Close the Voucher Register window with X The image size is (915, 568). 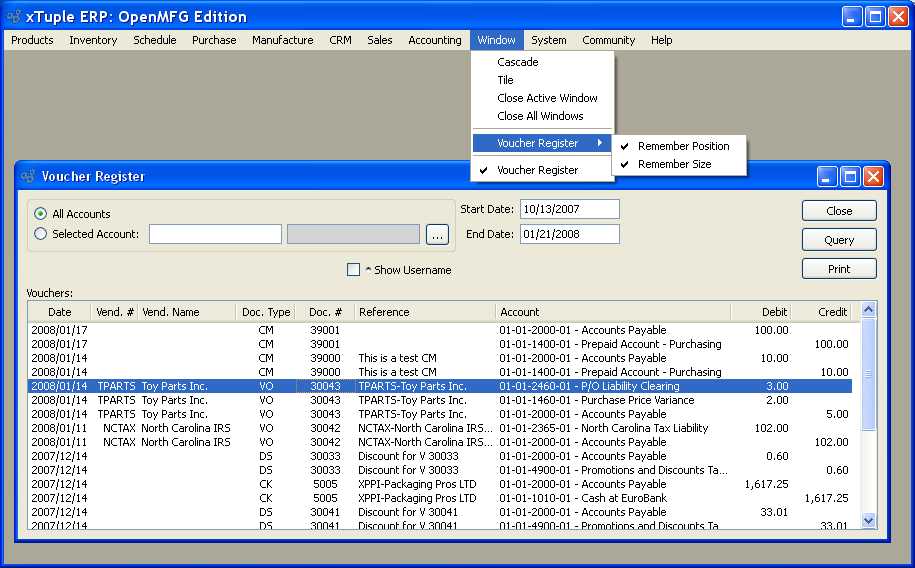[873, 177]
